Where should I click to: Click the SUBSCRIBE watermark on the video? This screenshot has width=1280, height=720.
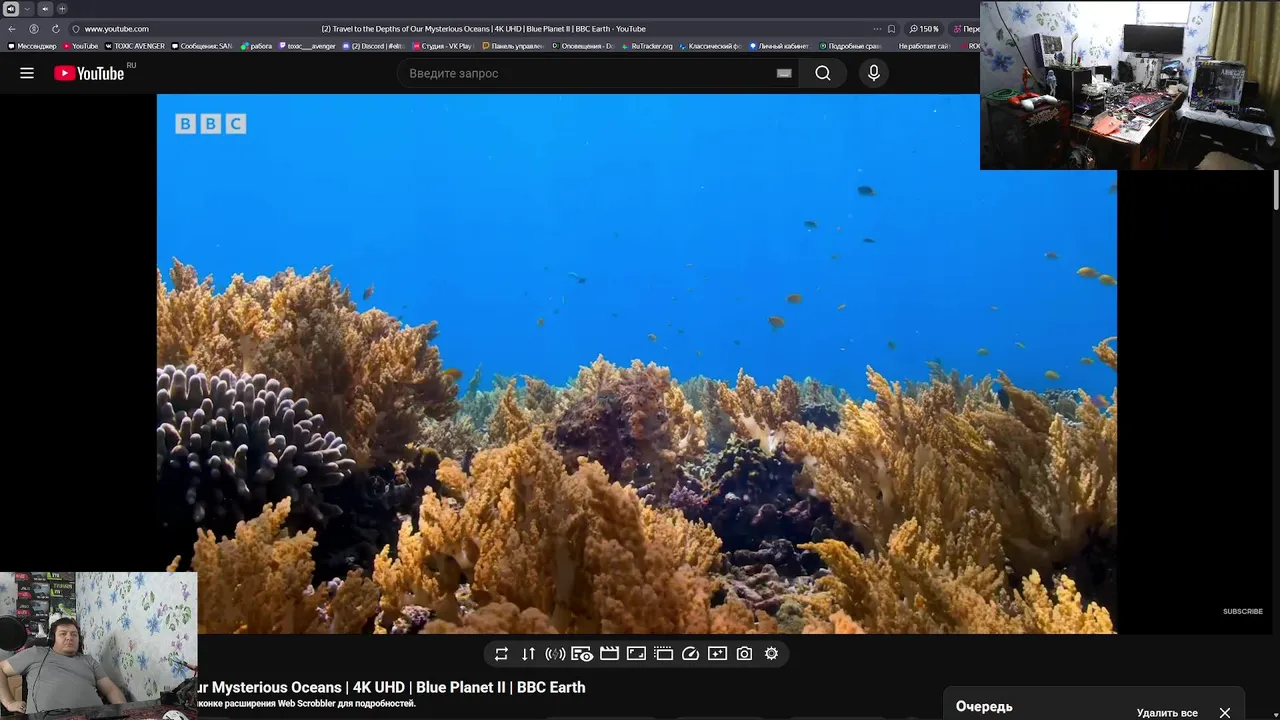pyautogui.click(x=1243, y=611)
